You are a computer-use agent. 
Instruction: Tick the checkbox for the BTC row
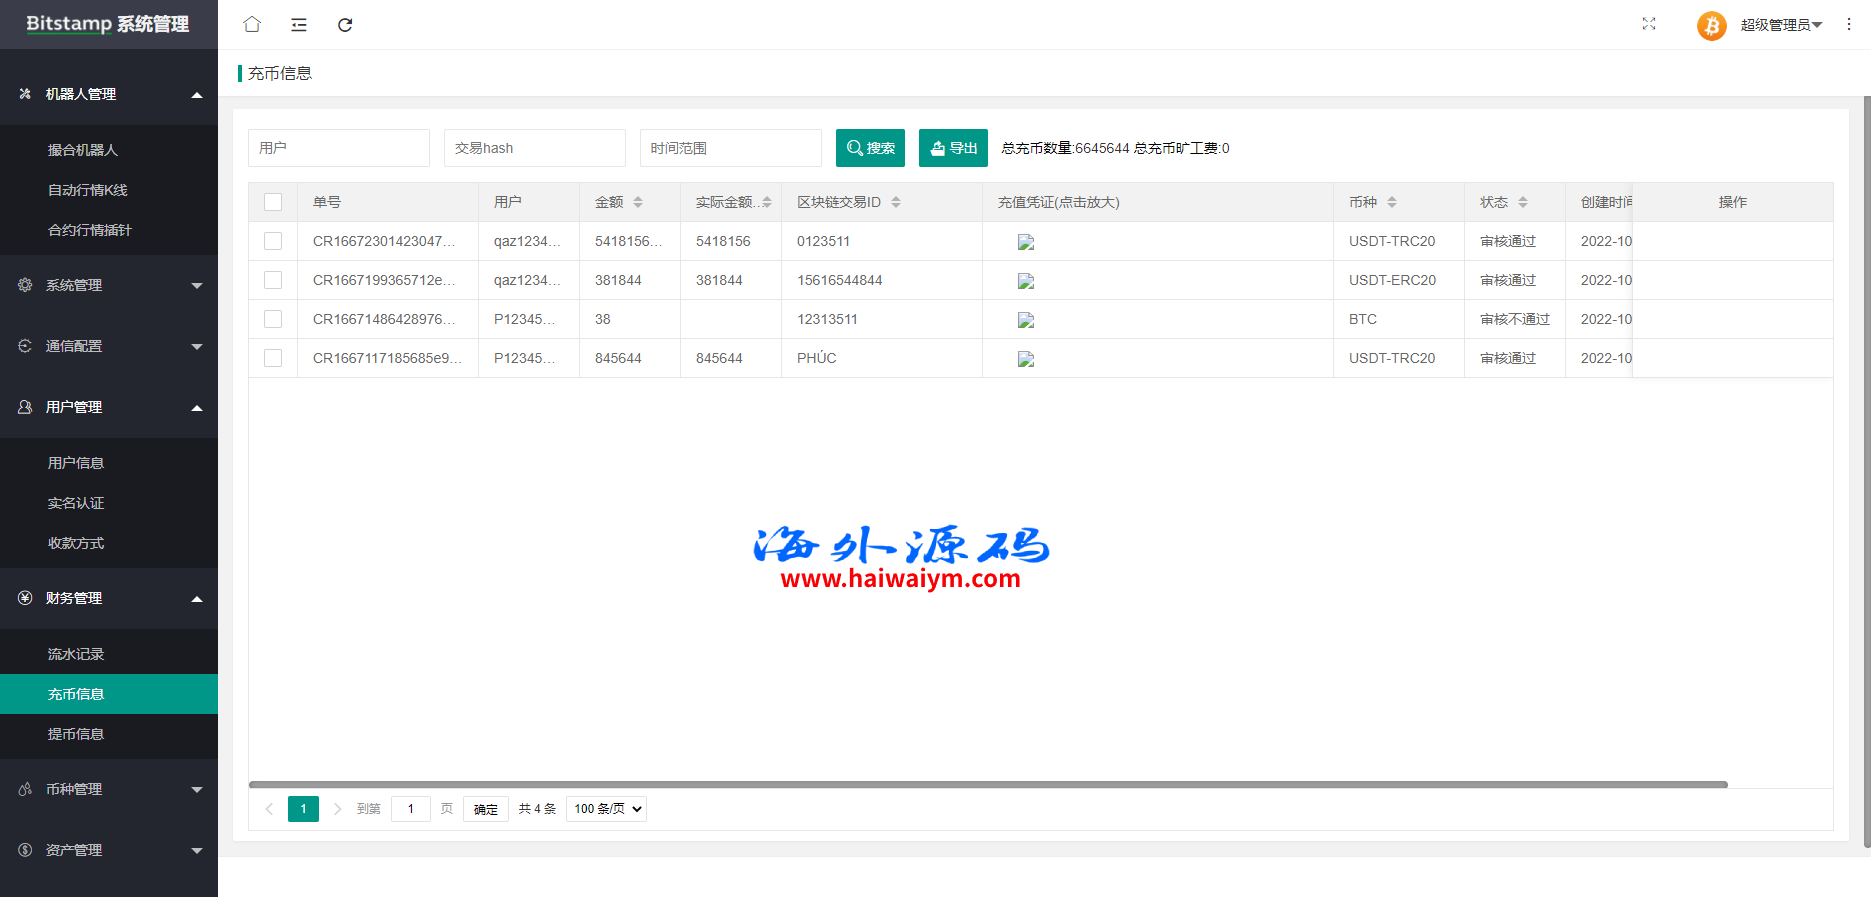(273, 319)
